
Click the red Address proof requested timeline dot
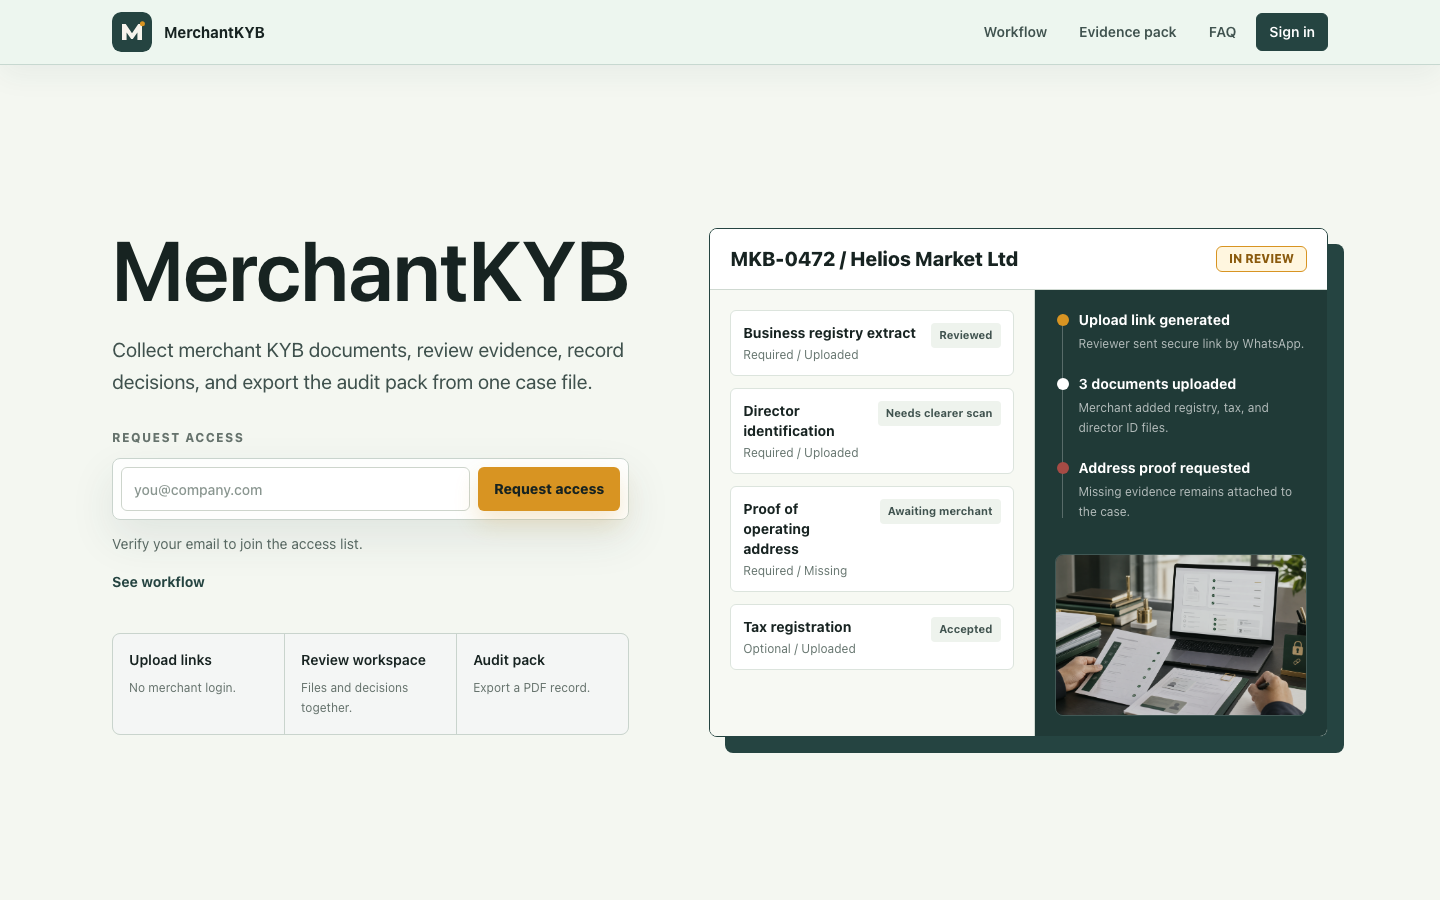[x=1063, y=468]
